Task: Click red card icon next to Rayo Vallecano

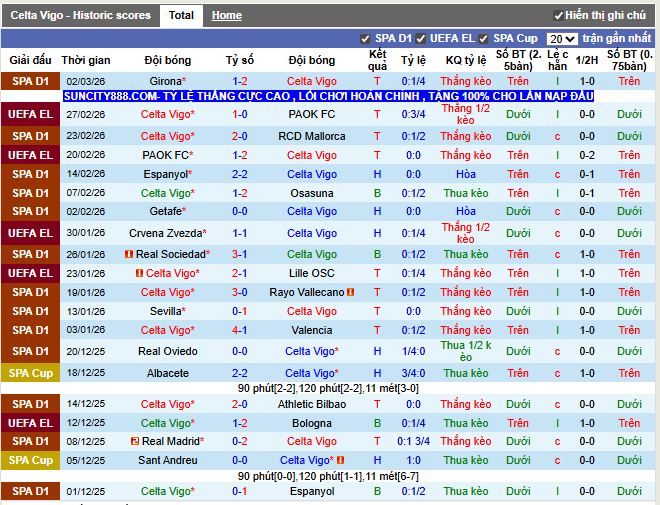Action: (x=351, y=292)
